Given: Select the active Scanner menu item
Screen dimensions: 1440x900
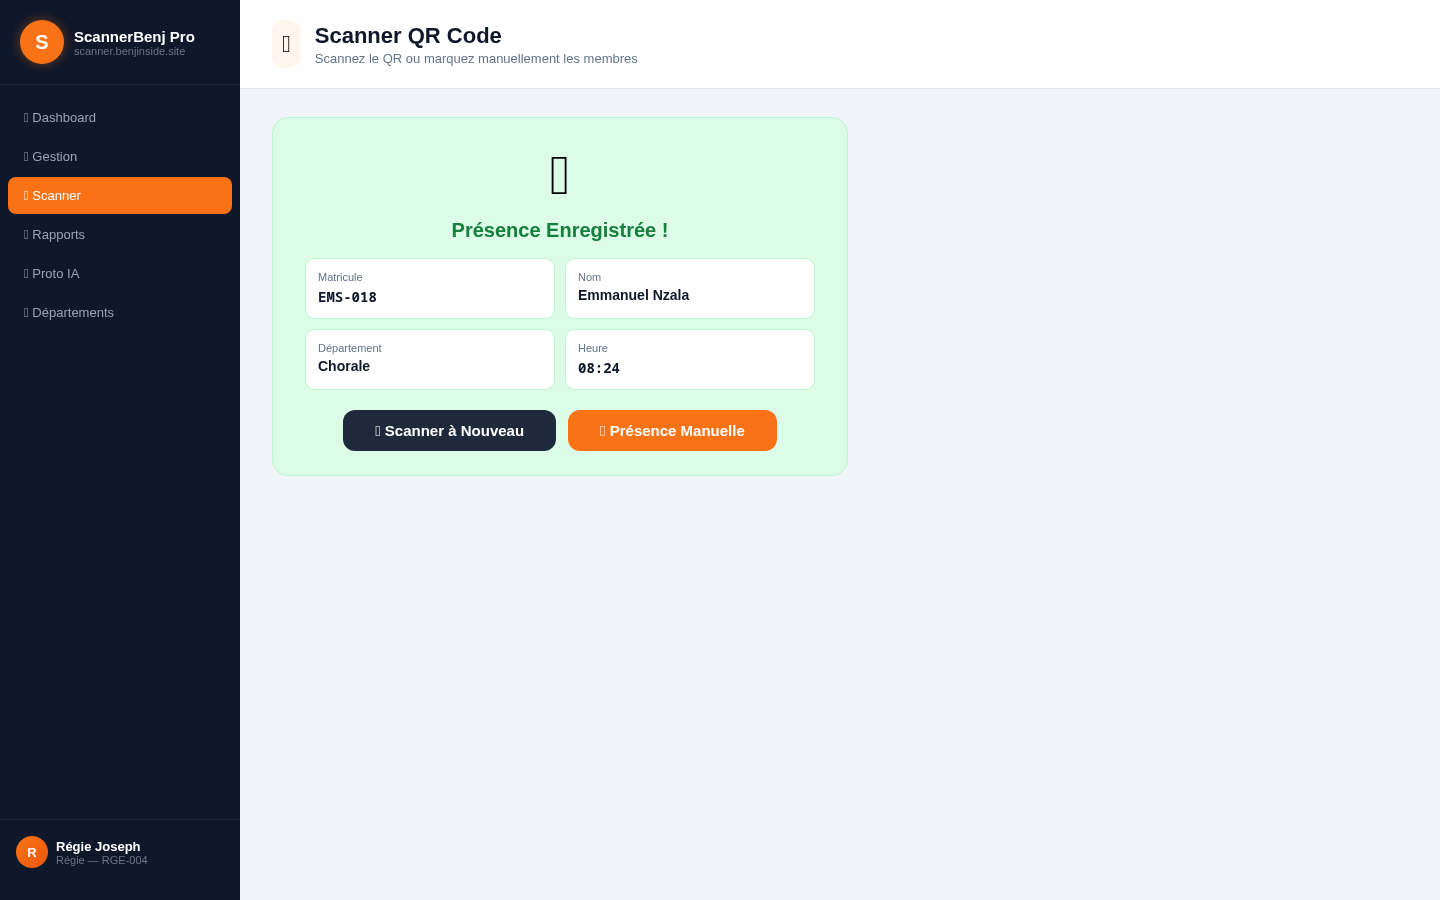Looking at the screenshot, I should (120, 196).
